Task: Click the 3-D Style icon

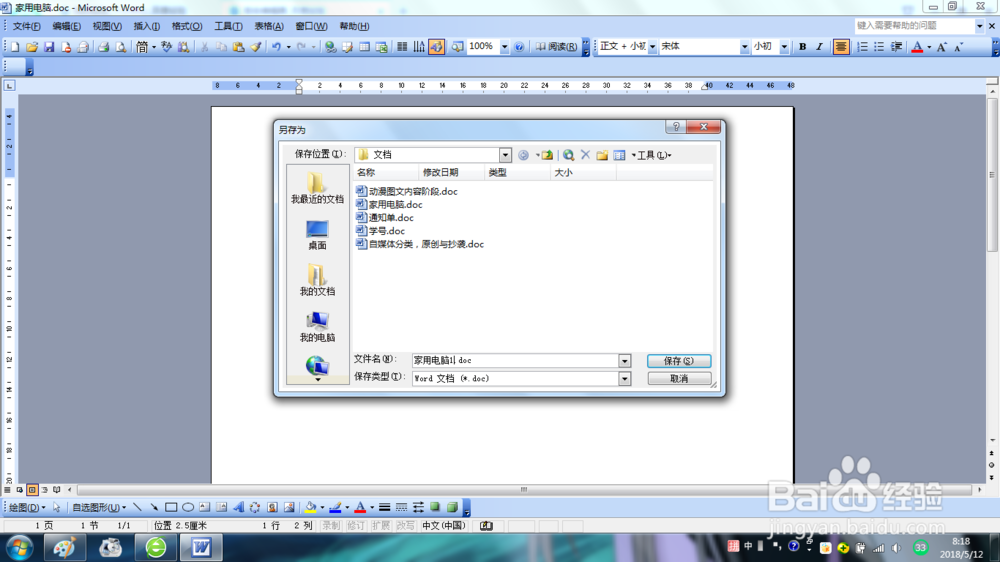Action: (452, 508)
